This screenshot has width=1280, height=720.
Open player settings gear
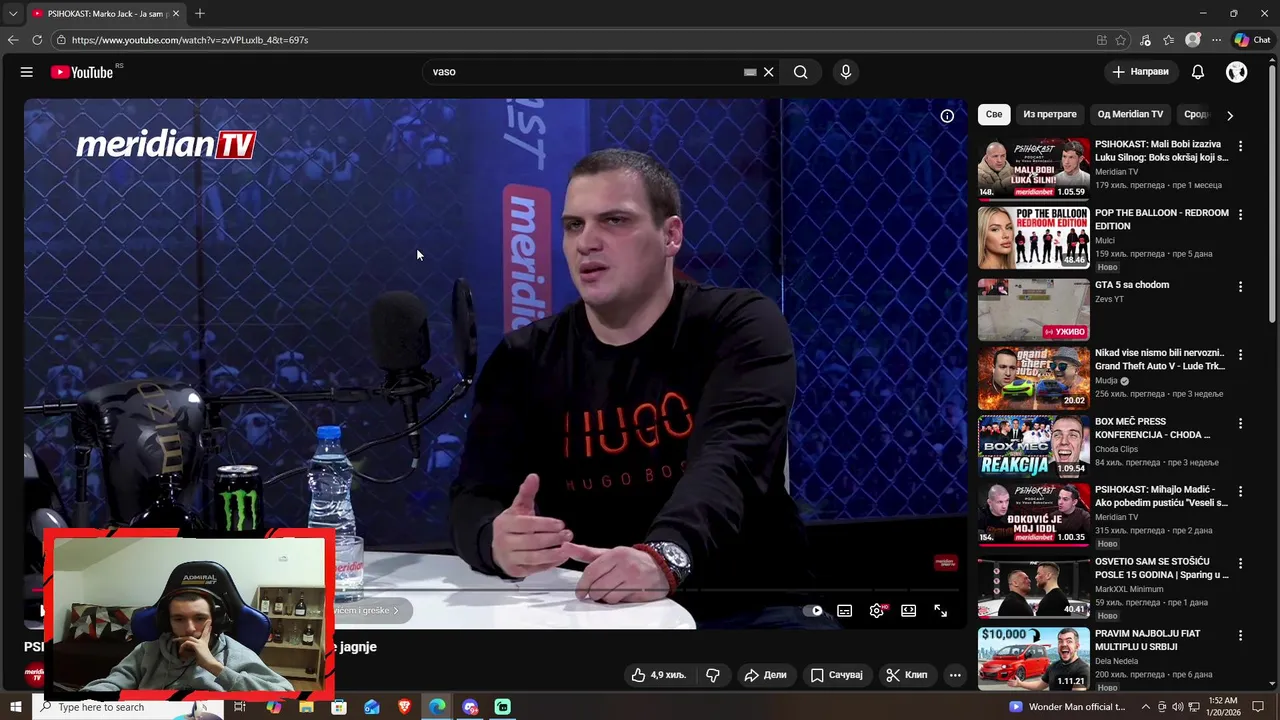[x=877, y=611]
